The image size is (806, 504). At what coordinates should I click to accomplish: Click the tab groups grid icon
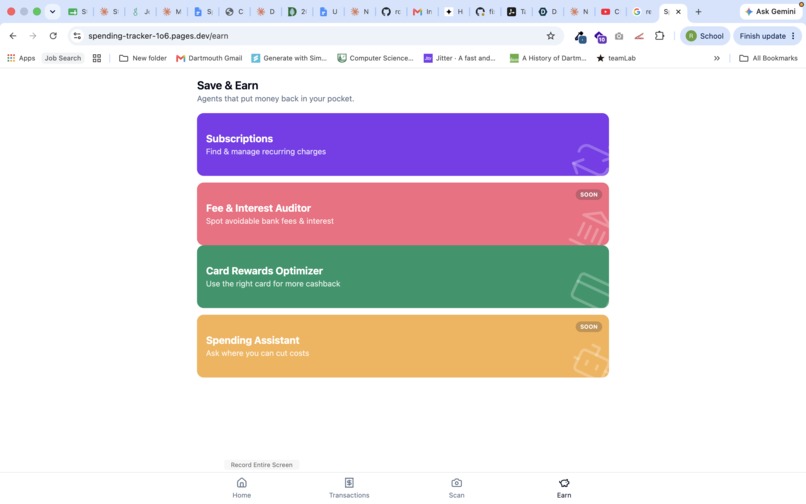click(x=97, y=58)
